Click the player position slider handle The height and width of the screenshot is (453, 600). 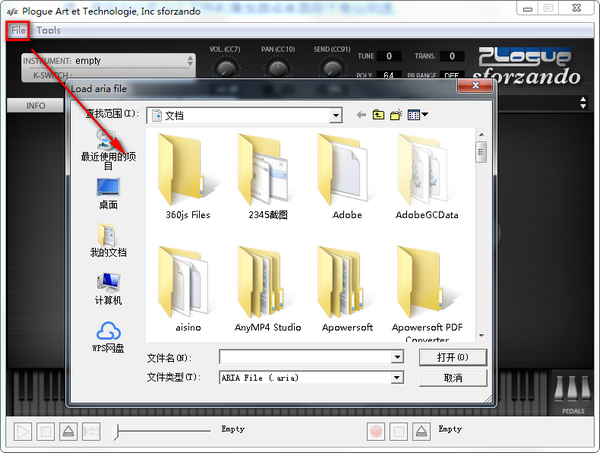pos(115,432)
